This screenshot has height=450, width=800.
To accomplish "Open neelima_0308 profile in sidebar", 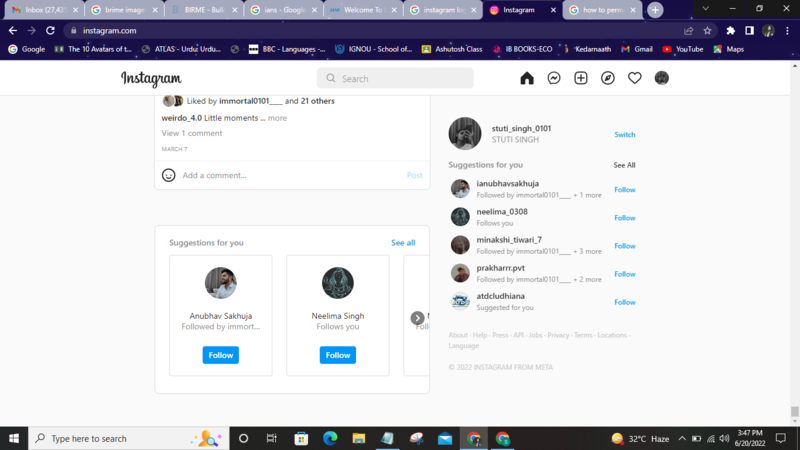I will point(502,212).
